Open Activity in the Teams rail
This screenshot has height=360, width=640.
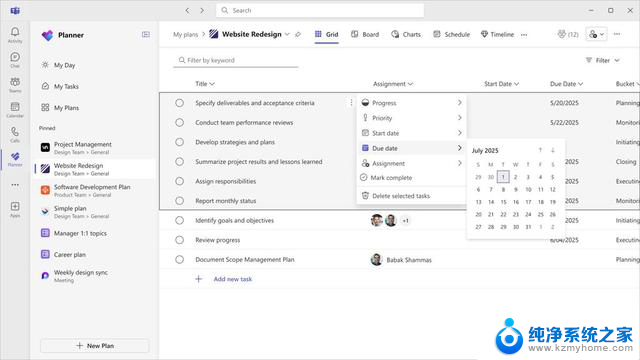pyautogui.click(x=15, y=35)
